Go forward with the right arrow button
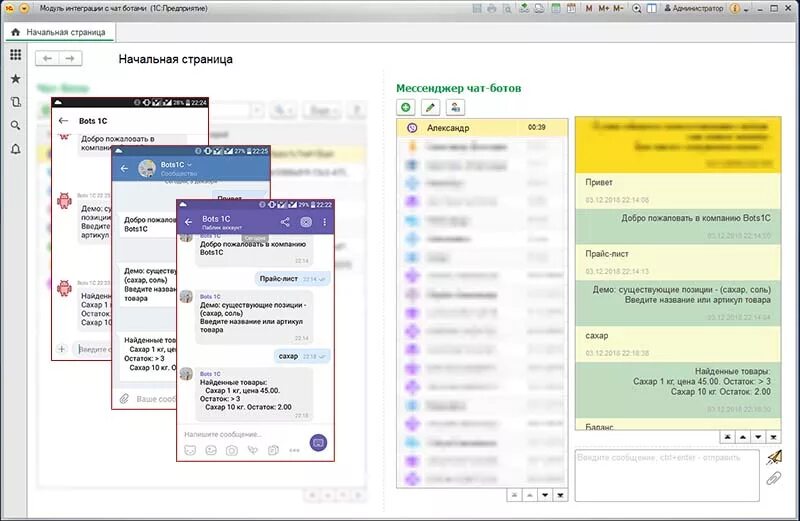 pos(70,59)
